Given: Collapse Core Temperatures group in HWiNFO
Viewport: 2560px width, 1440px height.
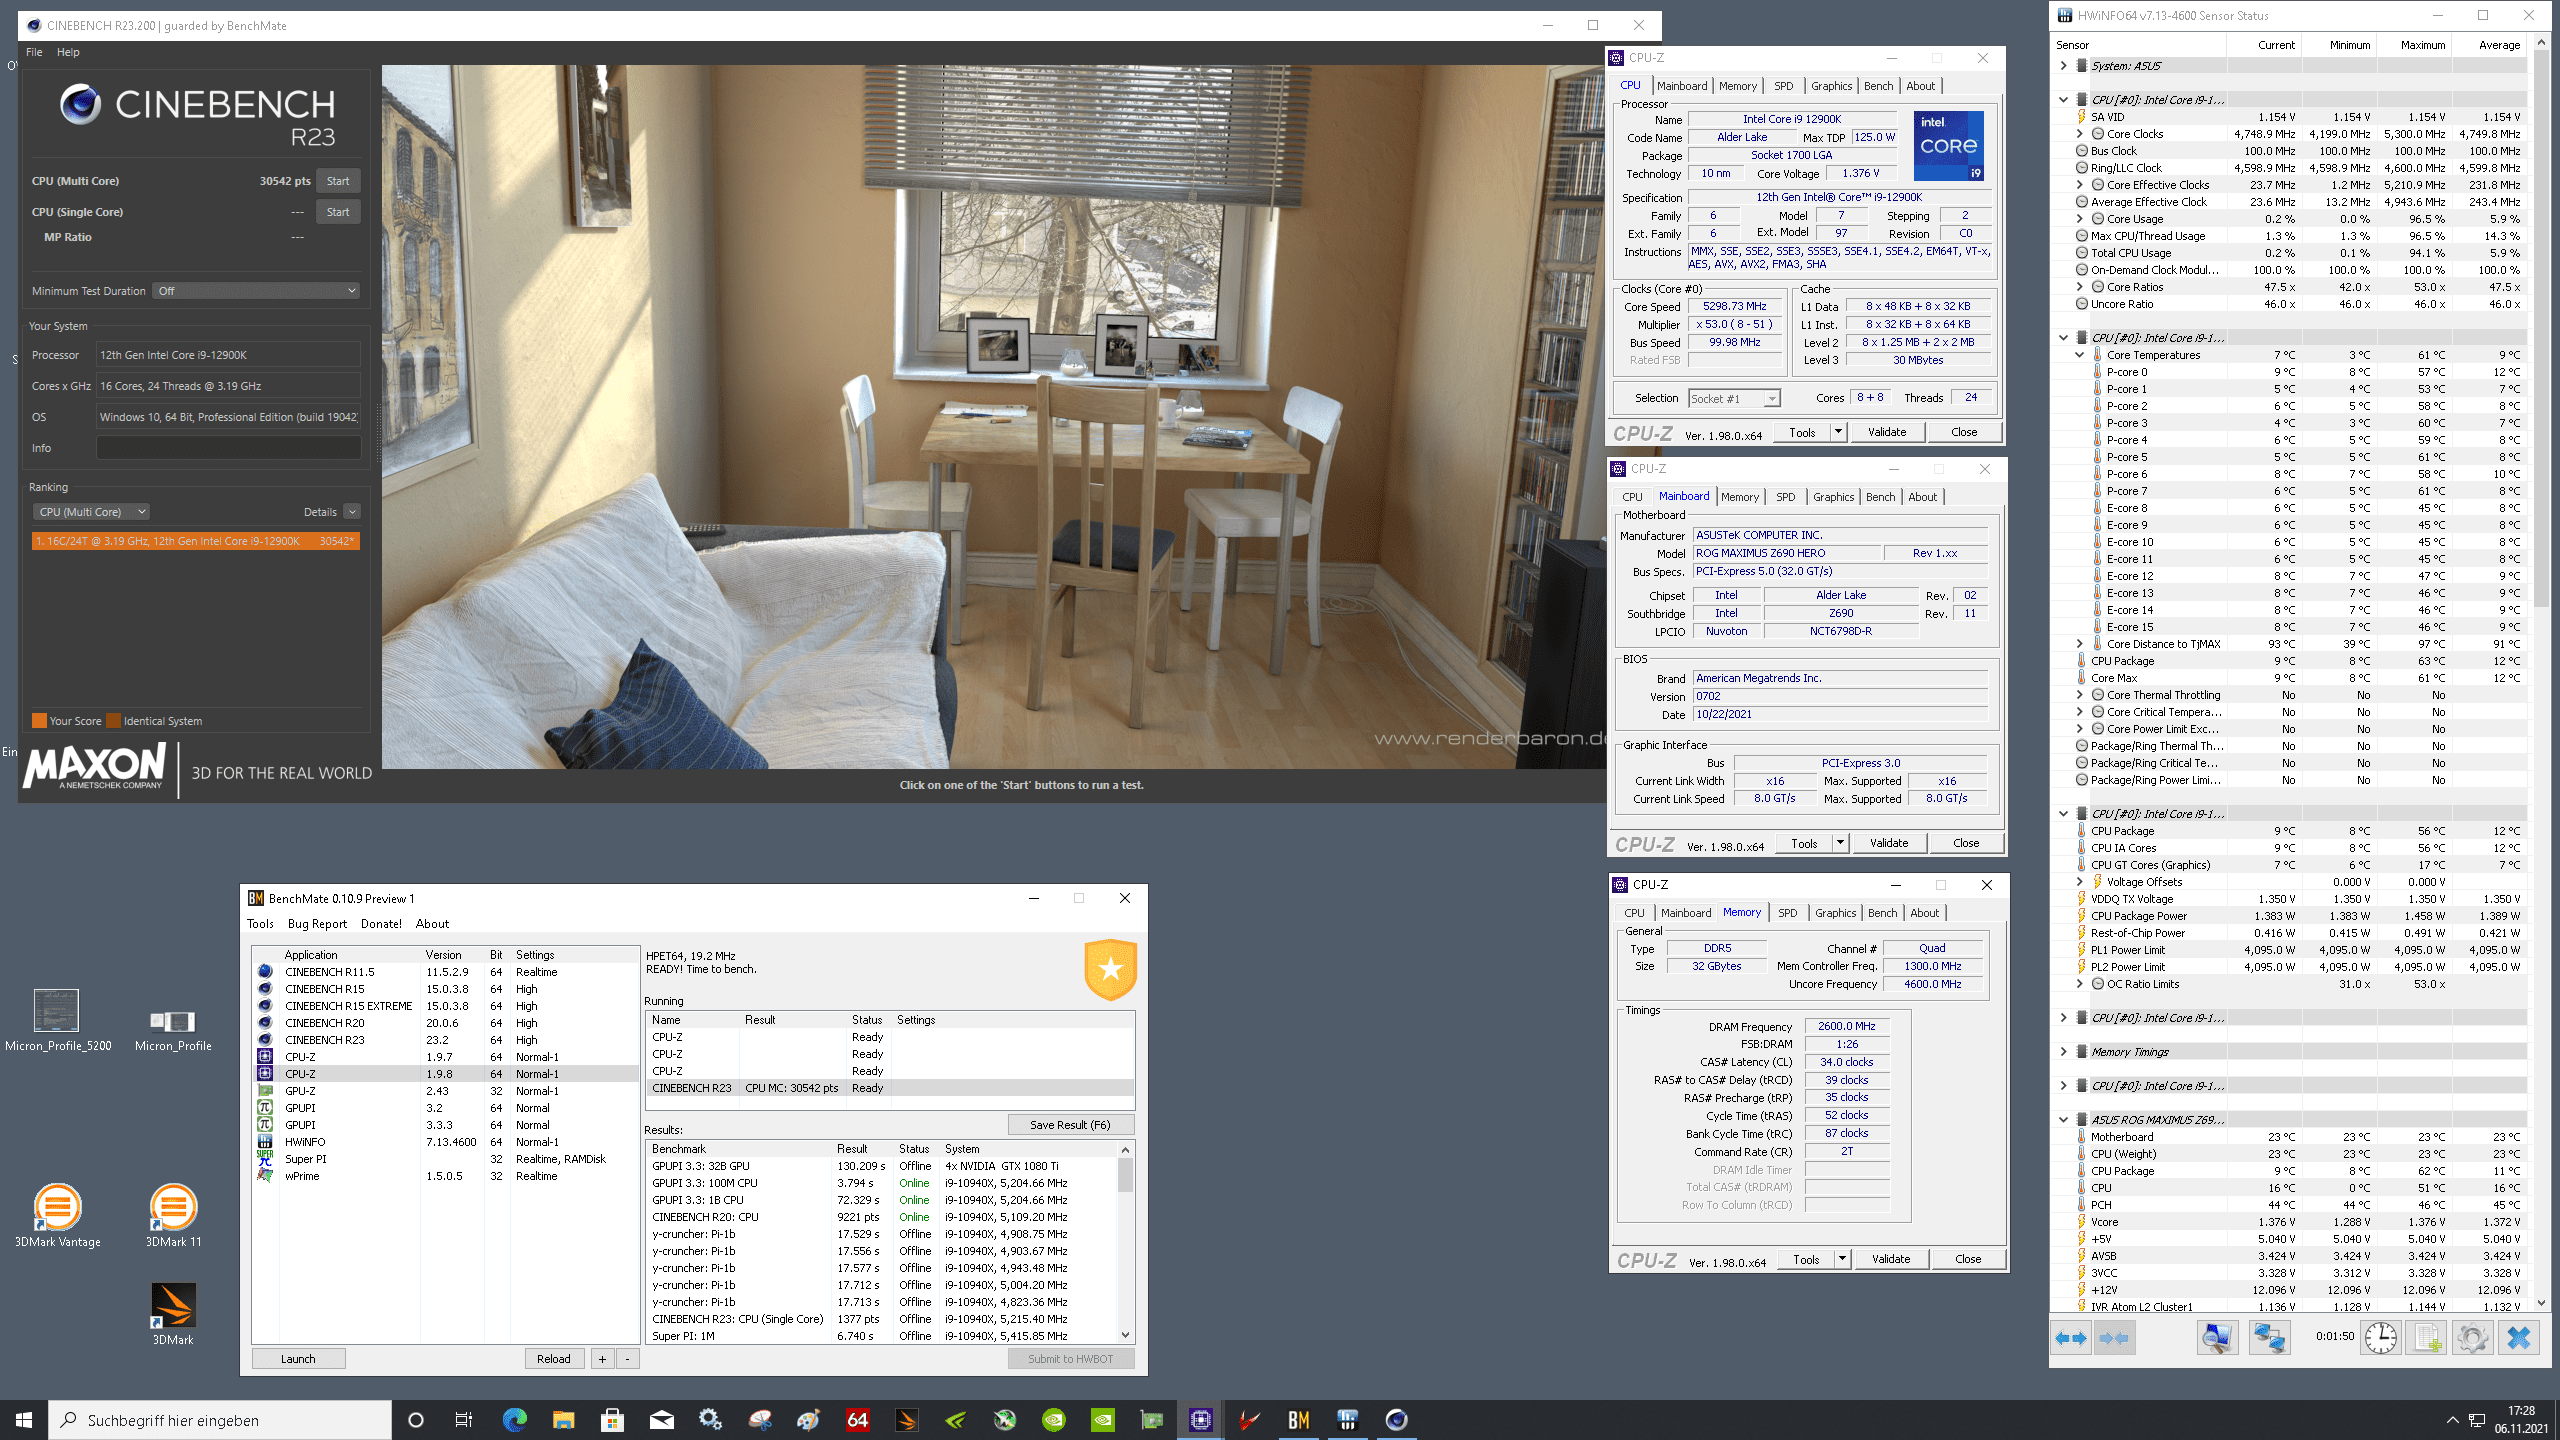Looking at the screenshot, I should [x=2080, y=355].
